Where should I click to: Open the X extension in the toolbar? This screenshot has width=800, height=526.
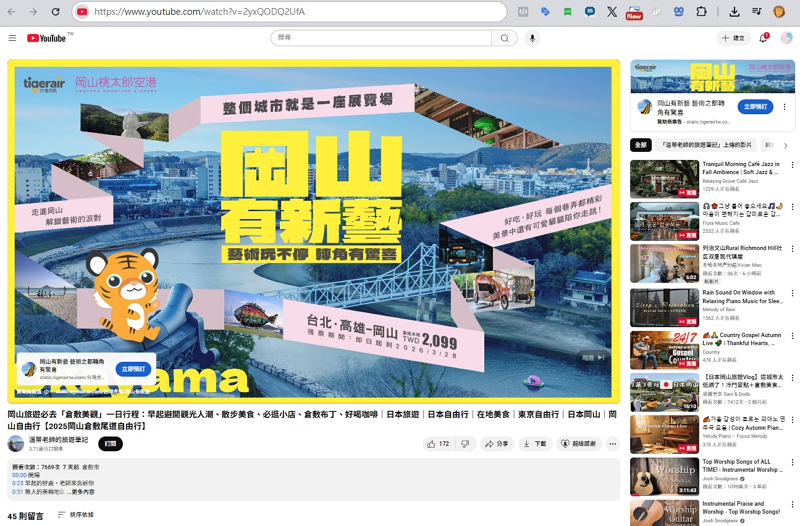coord(612,12)
